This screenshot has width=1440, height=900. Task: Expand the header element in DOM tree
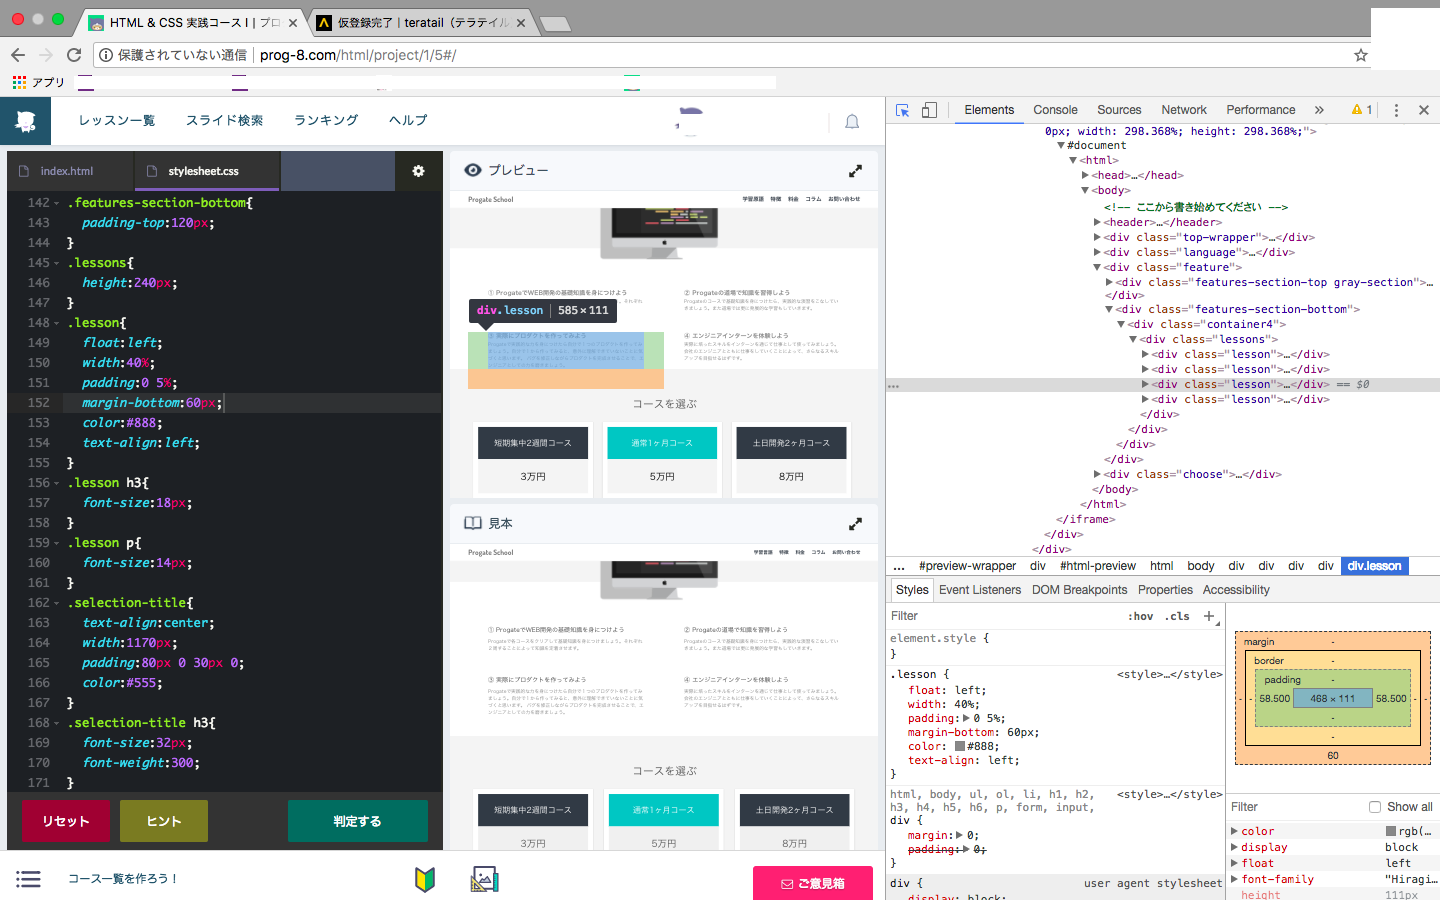click(x=1097, y=223)
